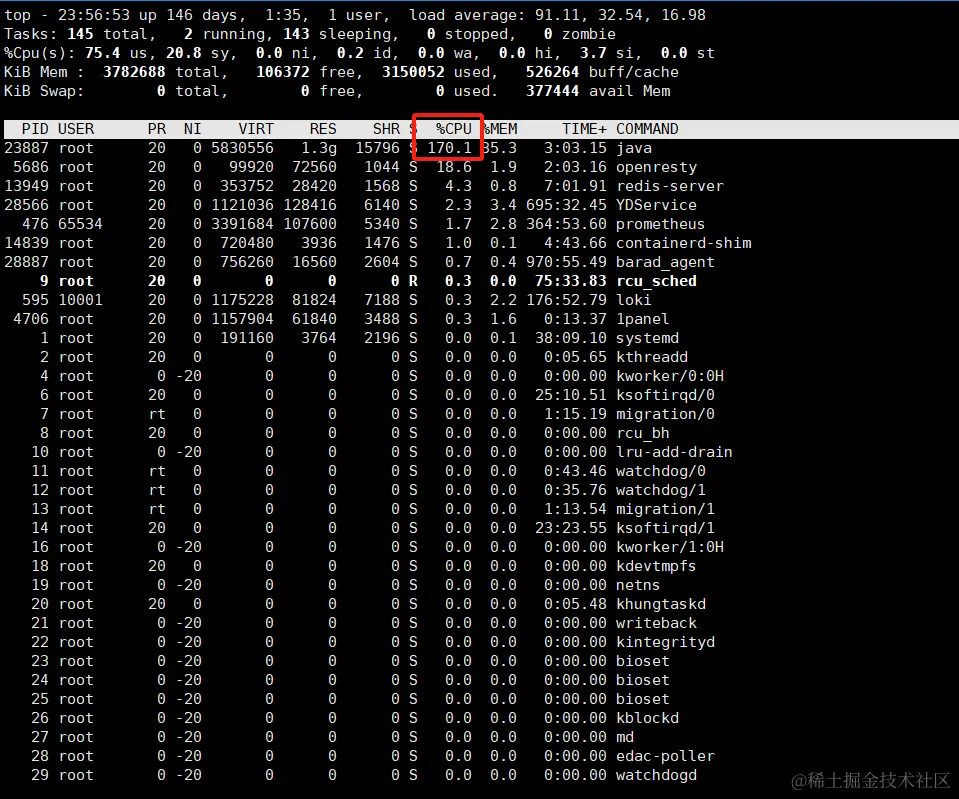Click the netns command
This screenshot has width=959, height=799.
pyautogui.click(x=638, y=584)
